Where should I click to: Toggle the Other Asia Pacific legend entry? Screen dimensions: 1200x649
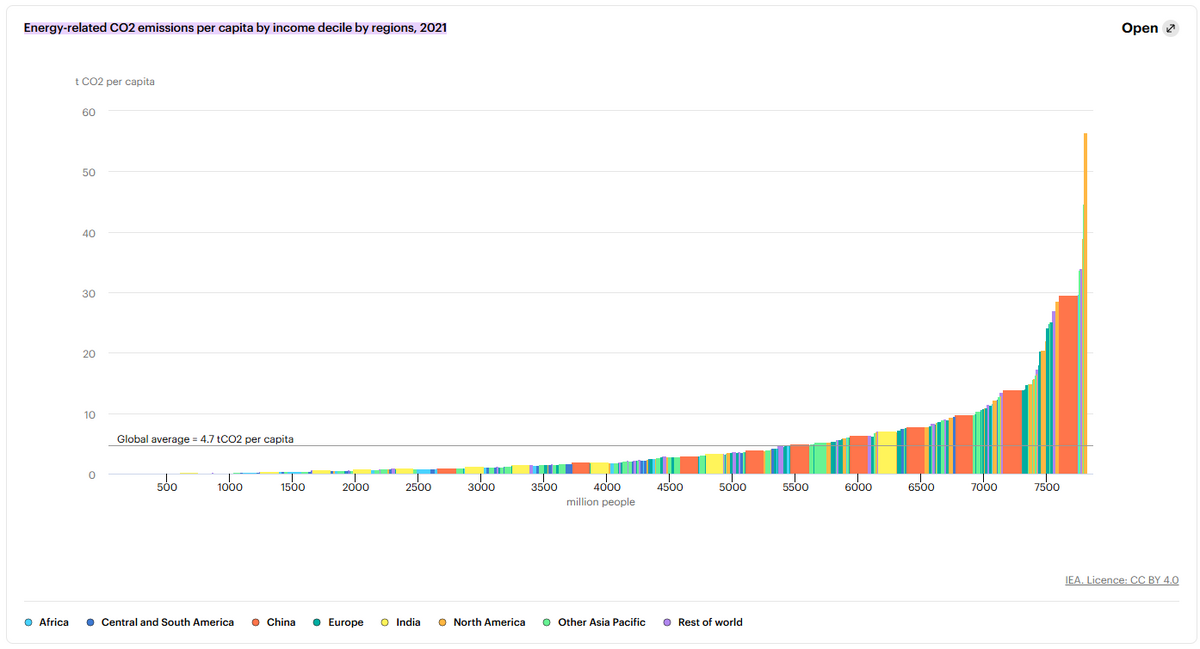tap(601, 622)
